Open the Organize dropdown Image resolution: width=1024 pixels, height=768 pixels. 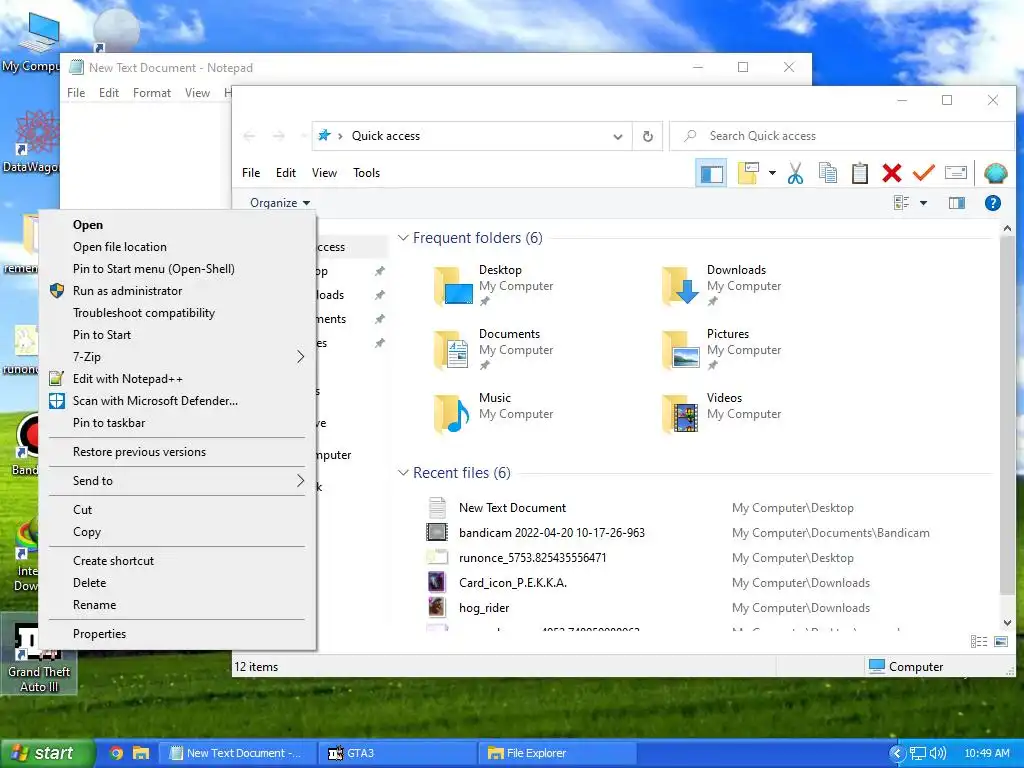click(280, 203)
